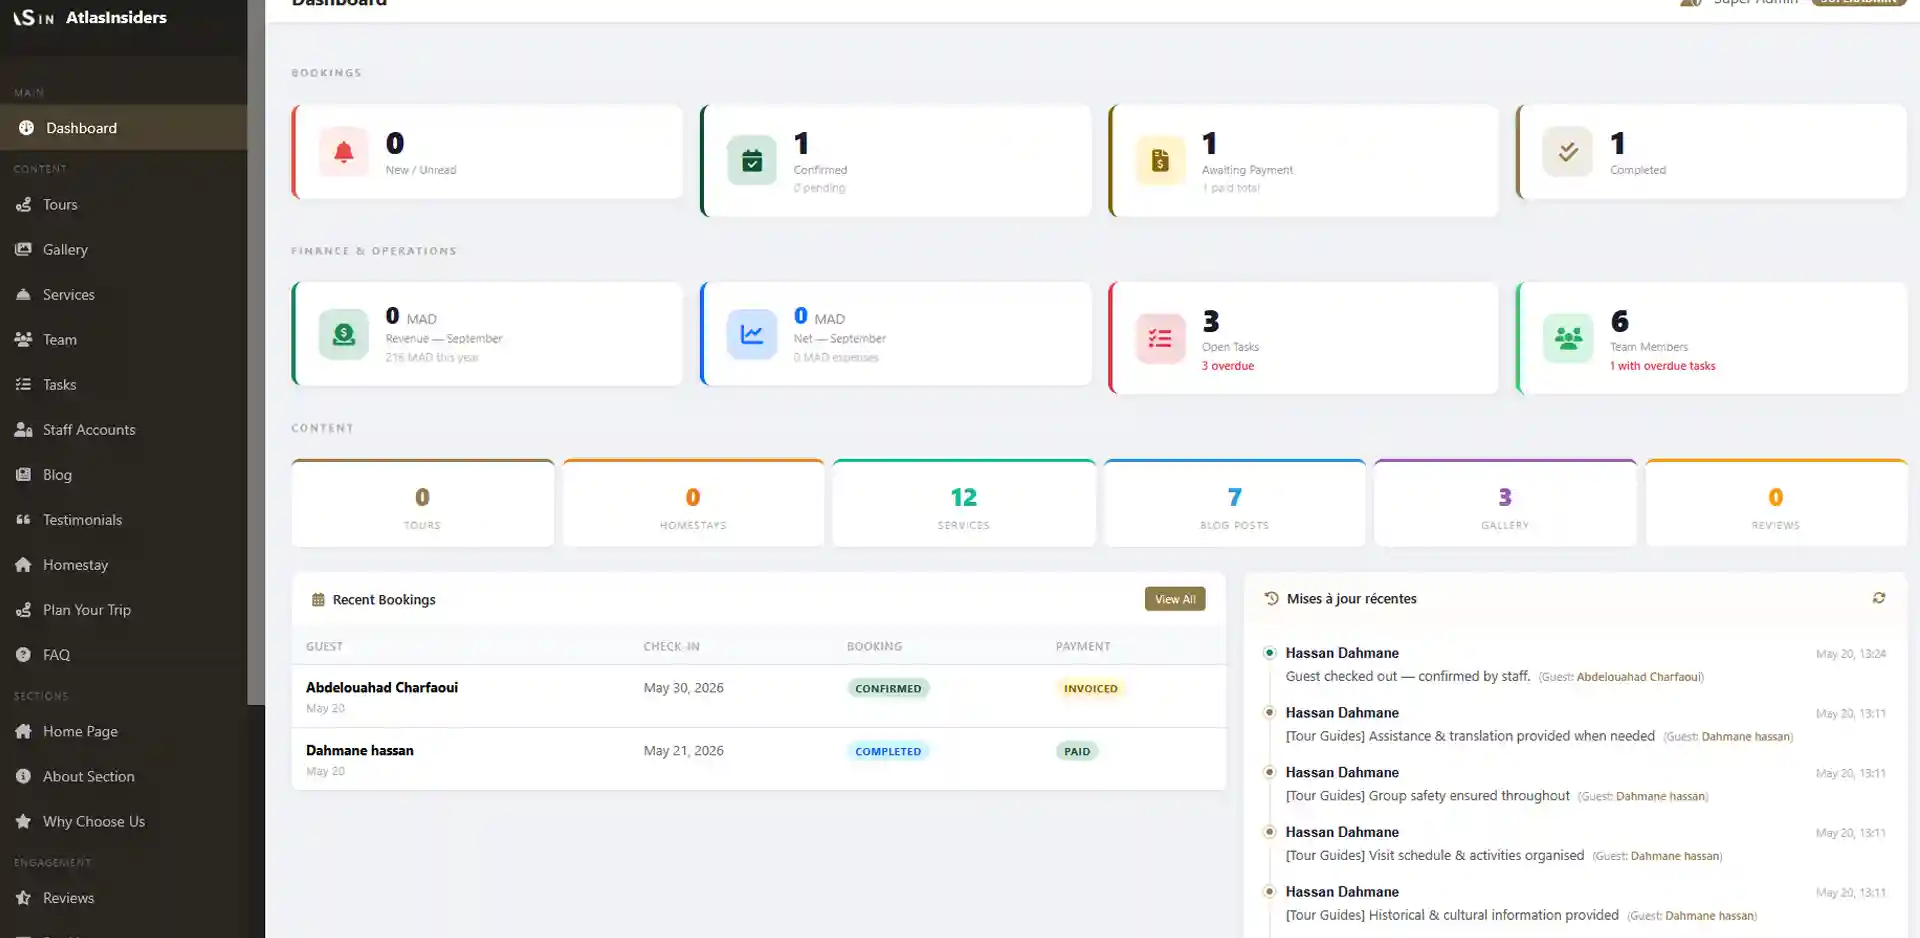
Task: Click the PAID payment badge
Action: (x=1077, y=751)
